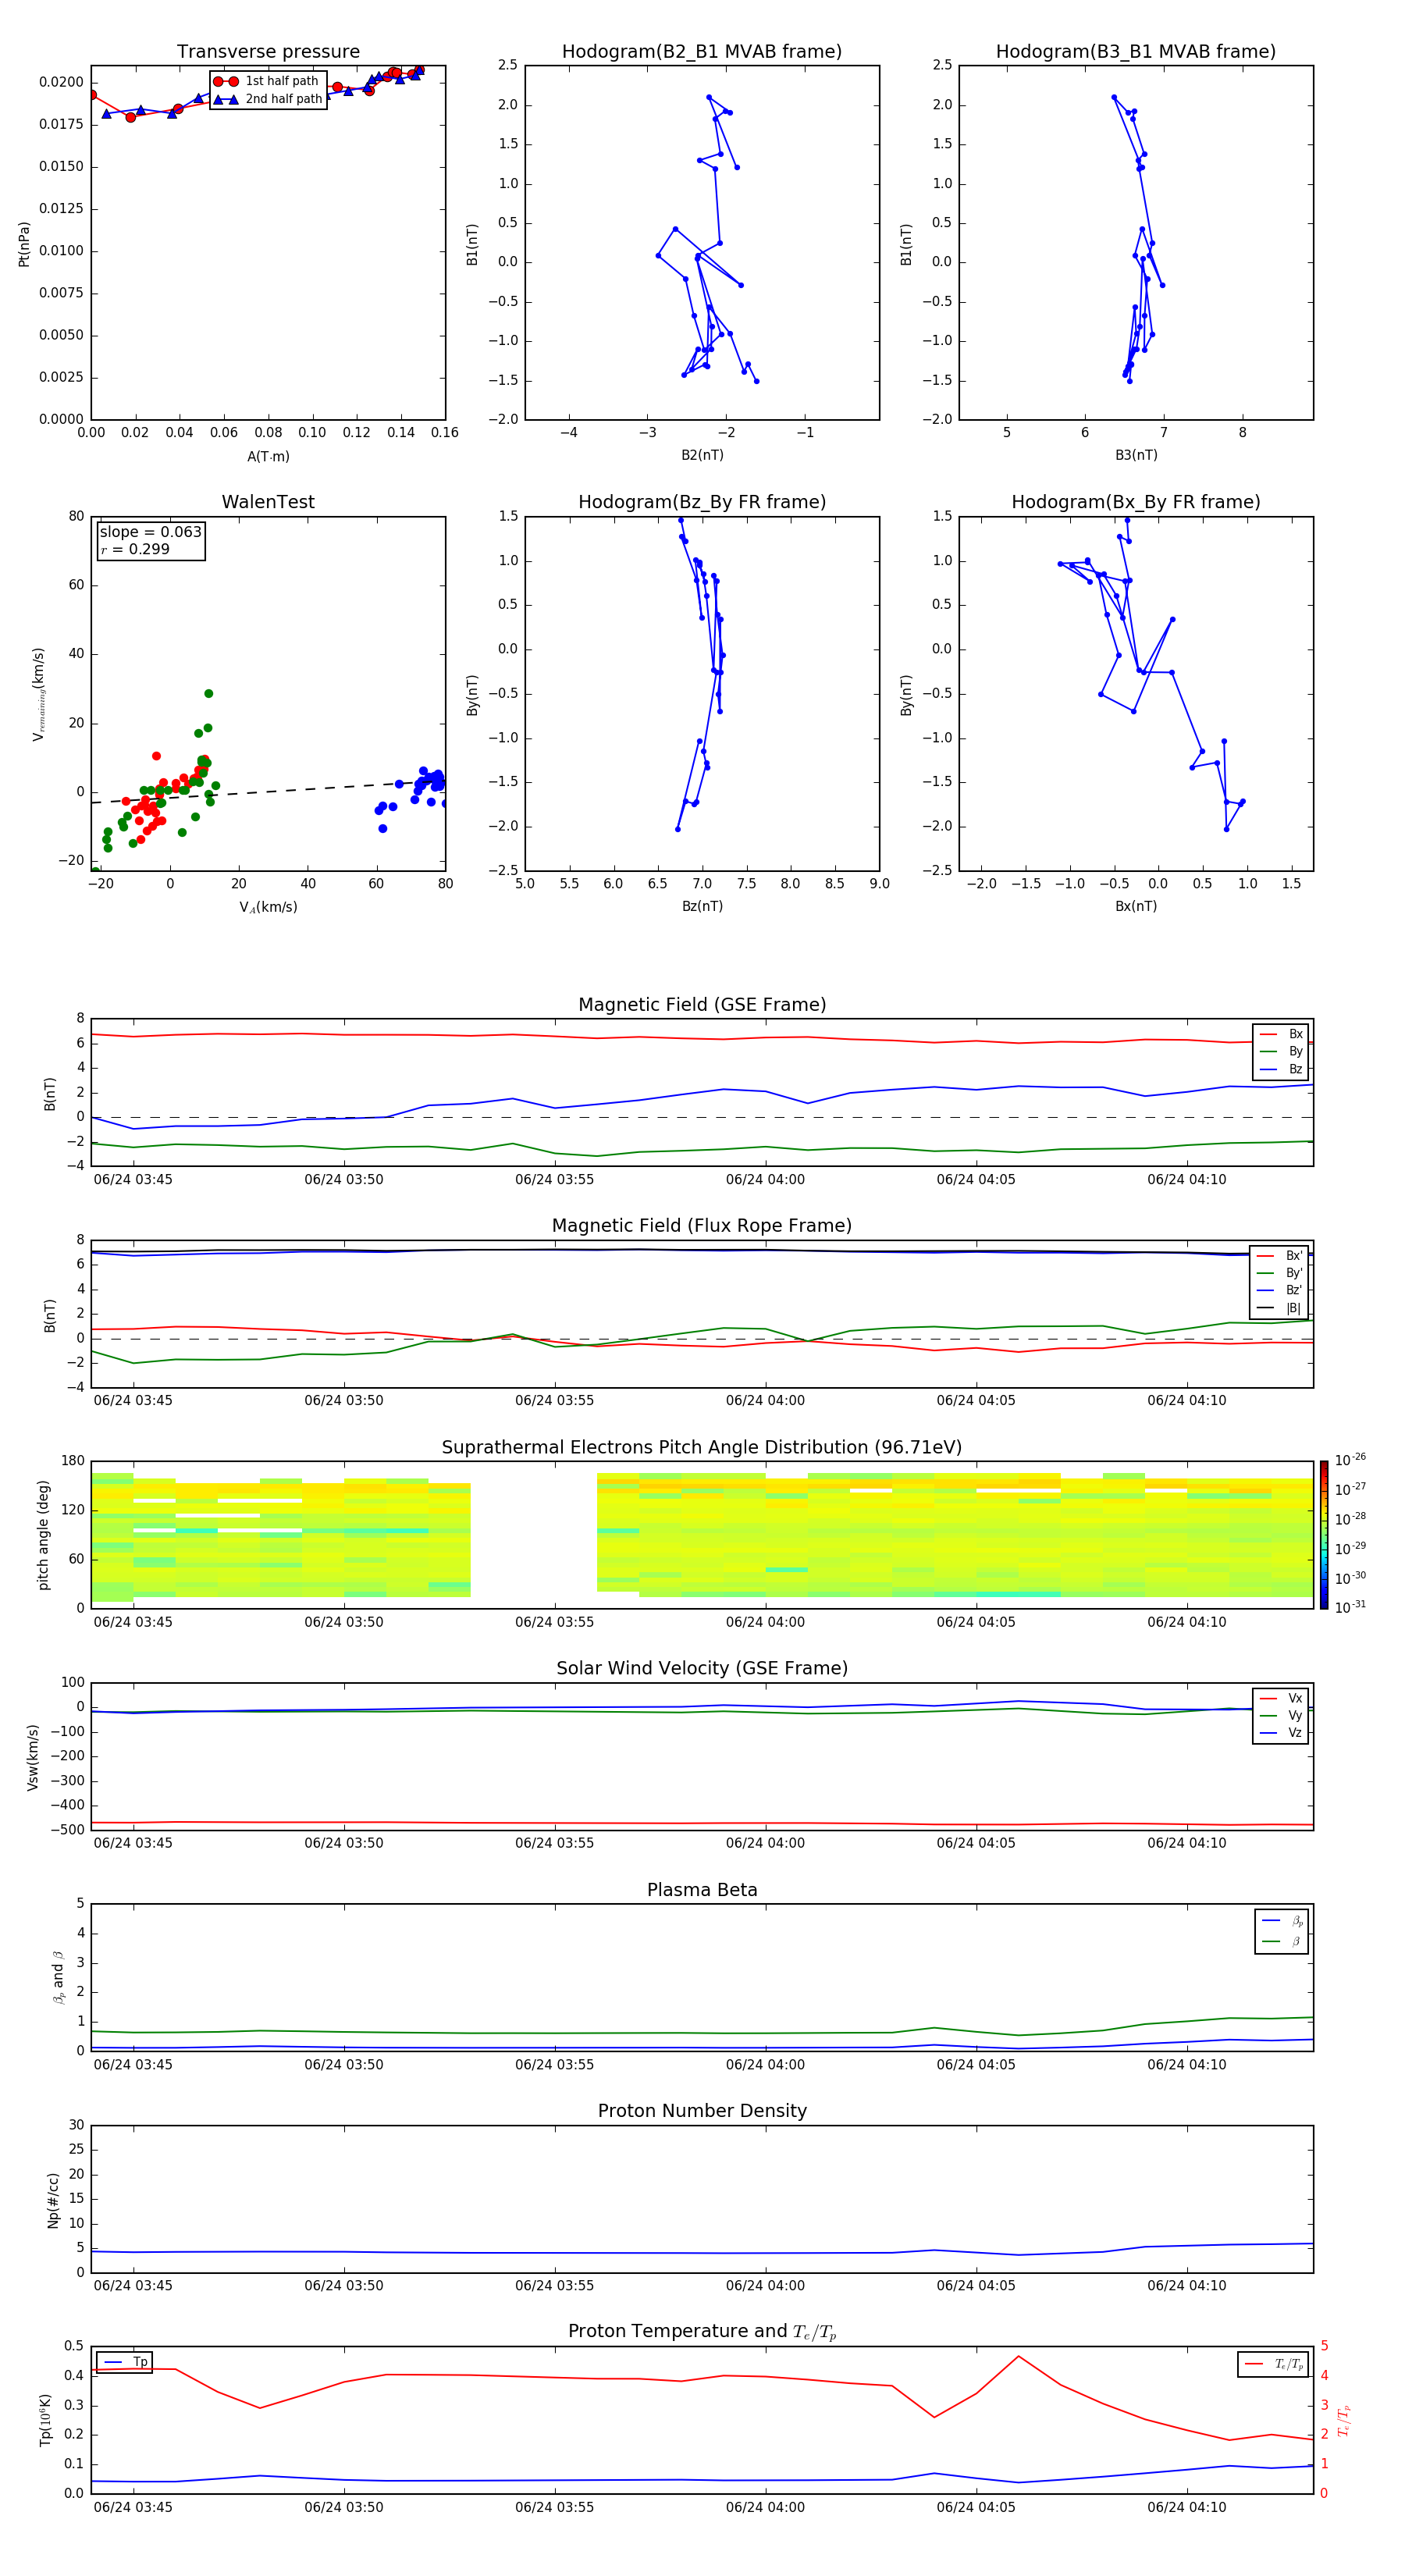Click the colorbar's top tick label 10^-26

click(1350, 1460)
